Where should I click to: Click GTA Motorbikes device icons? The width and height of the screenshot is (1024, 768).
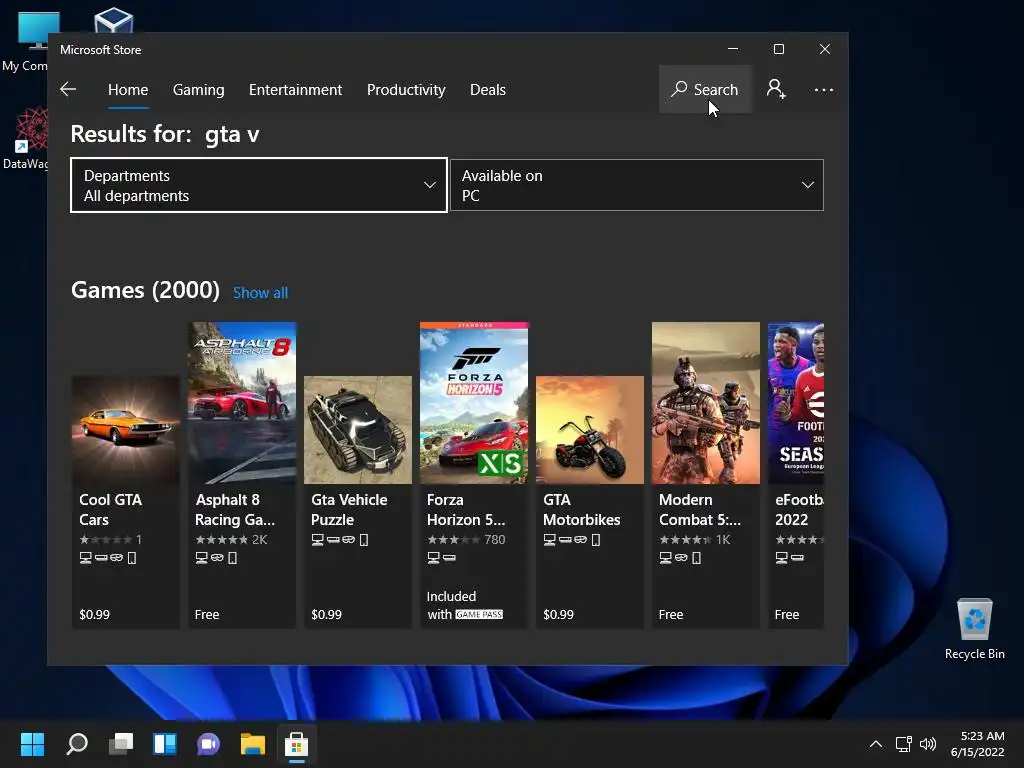pos(571,539)
